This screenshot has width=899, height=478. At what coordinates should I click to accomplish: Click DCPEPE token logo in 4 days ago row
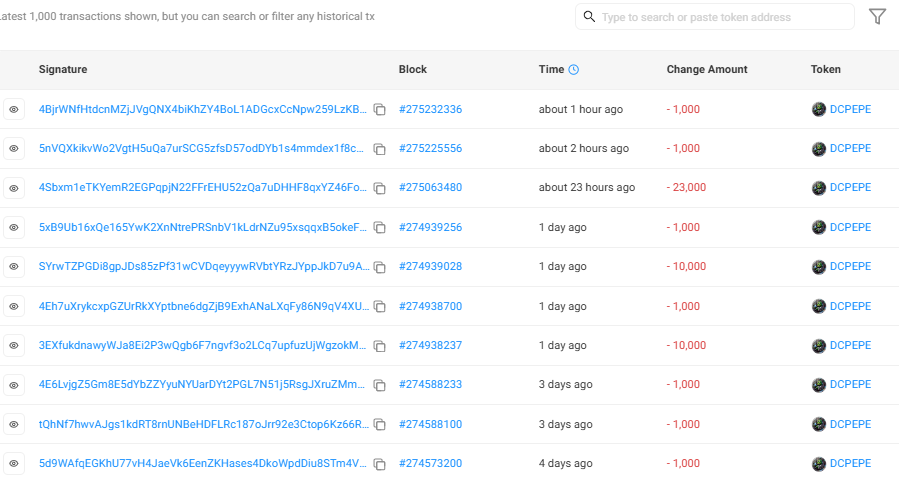[x=819, y=464]
